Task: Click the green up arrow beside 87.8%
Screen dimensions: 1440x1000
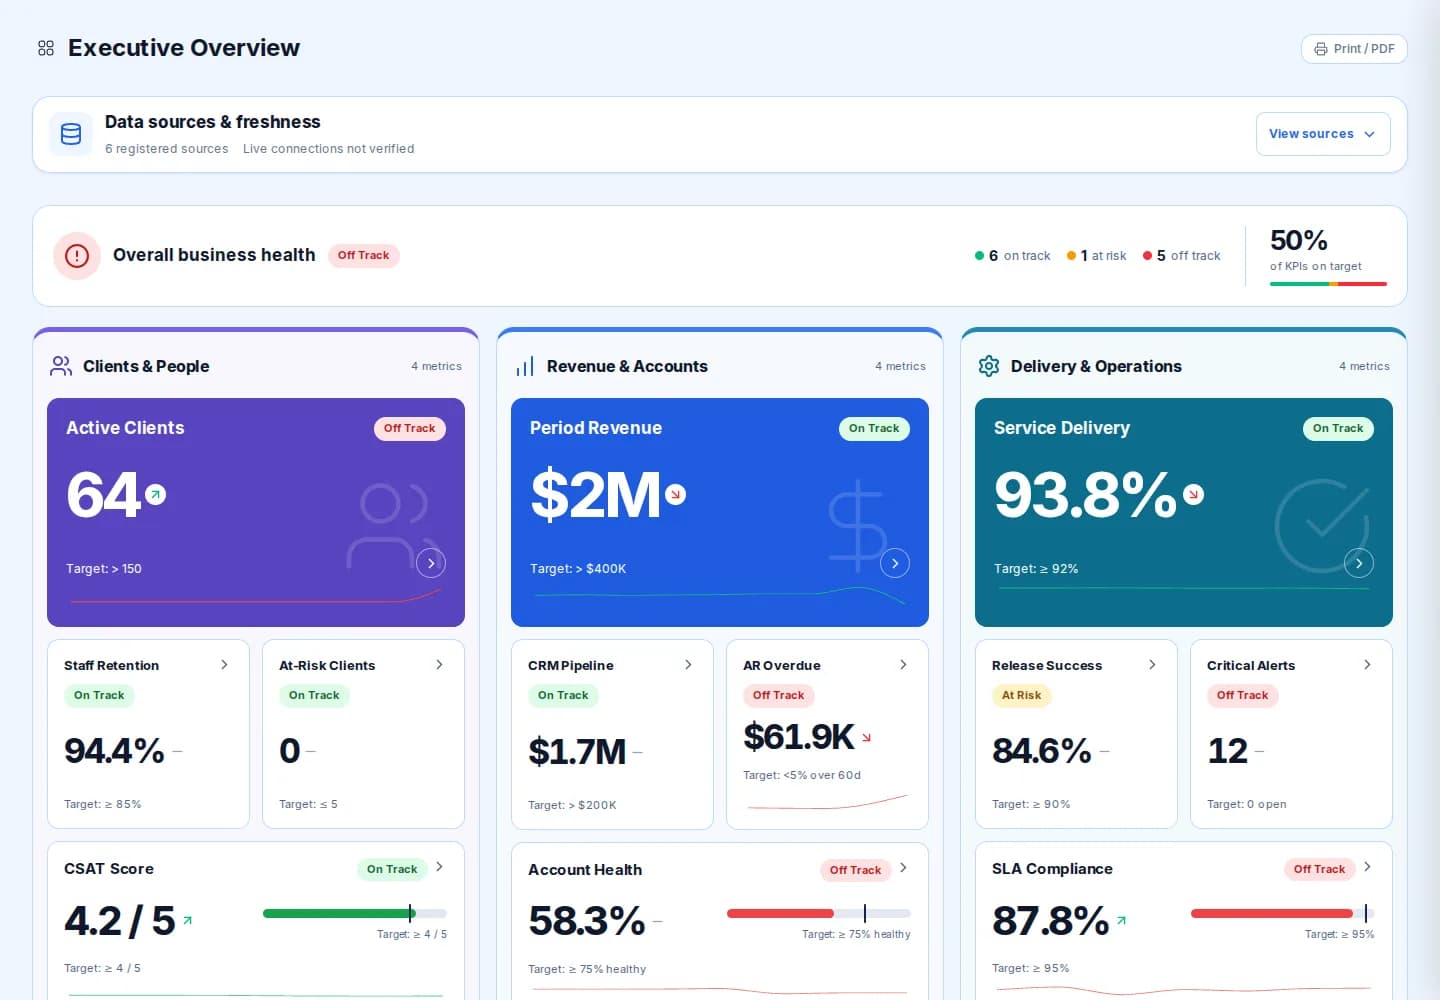Action: tap(1121, 920)
